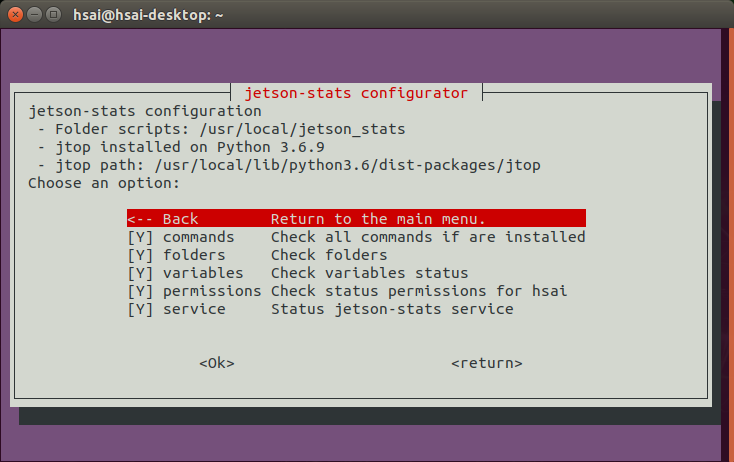Click the [Y] marker beside variables
This screenshot has height=462, width=734.
(x=140, y=273)
